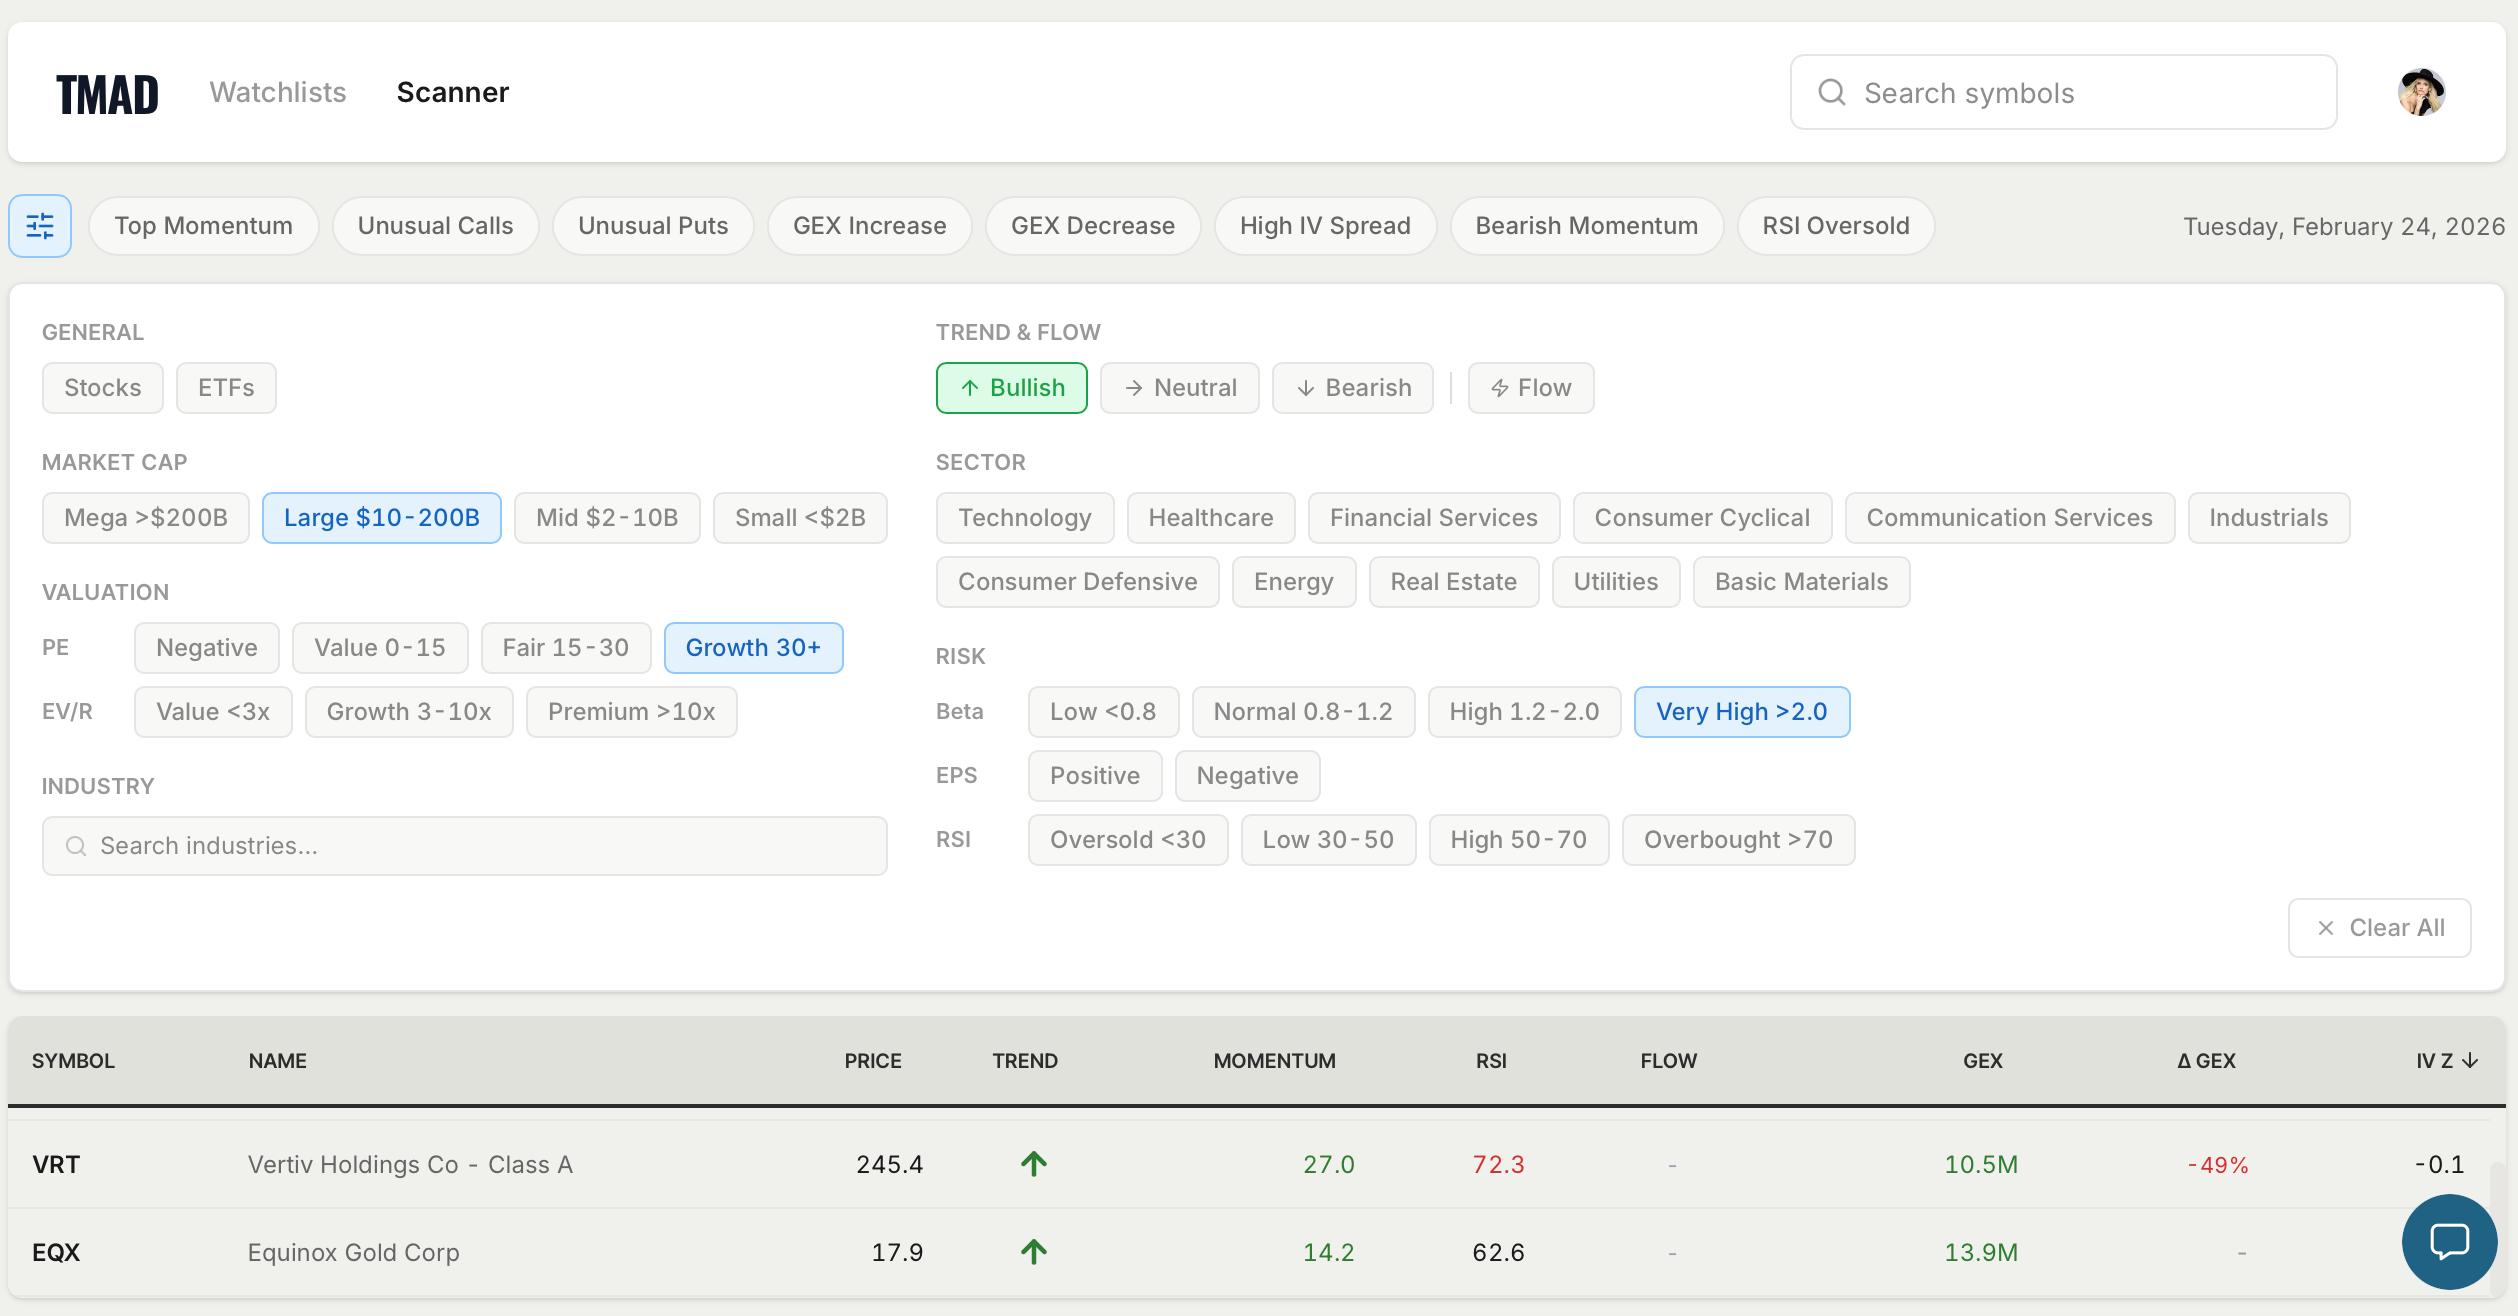Click the EQX upward trend arrow
The height and width of the screenshot is (1316, 2518).
(x=1034, y=1251)
